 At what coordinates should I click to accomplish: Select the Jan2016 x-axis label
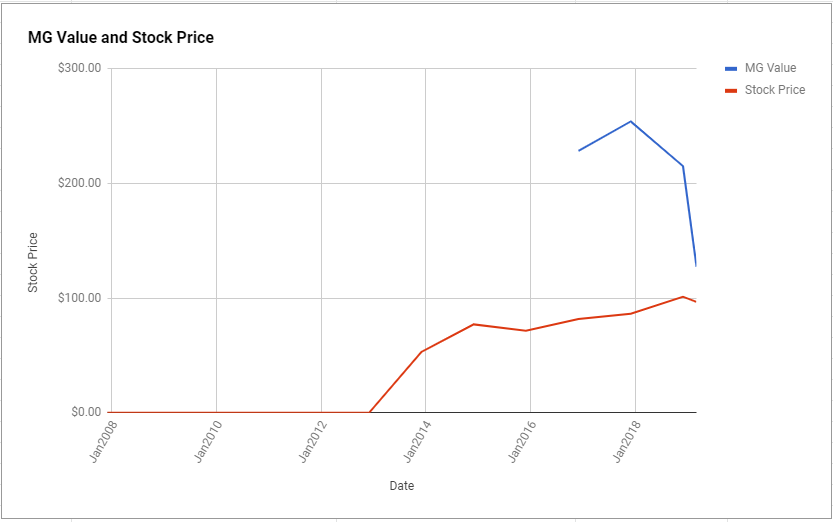pos(522,441)
